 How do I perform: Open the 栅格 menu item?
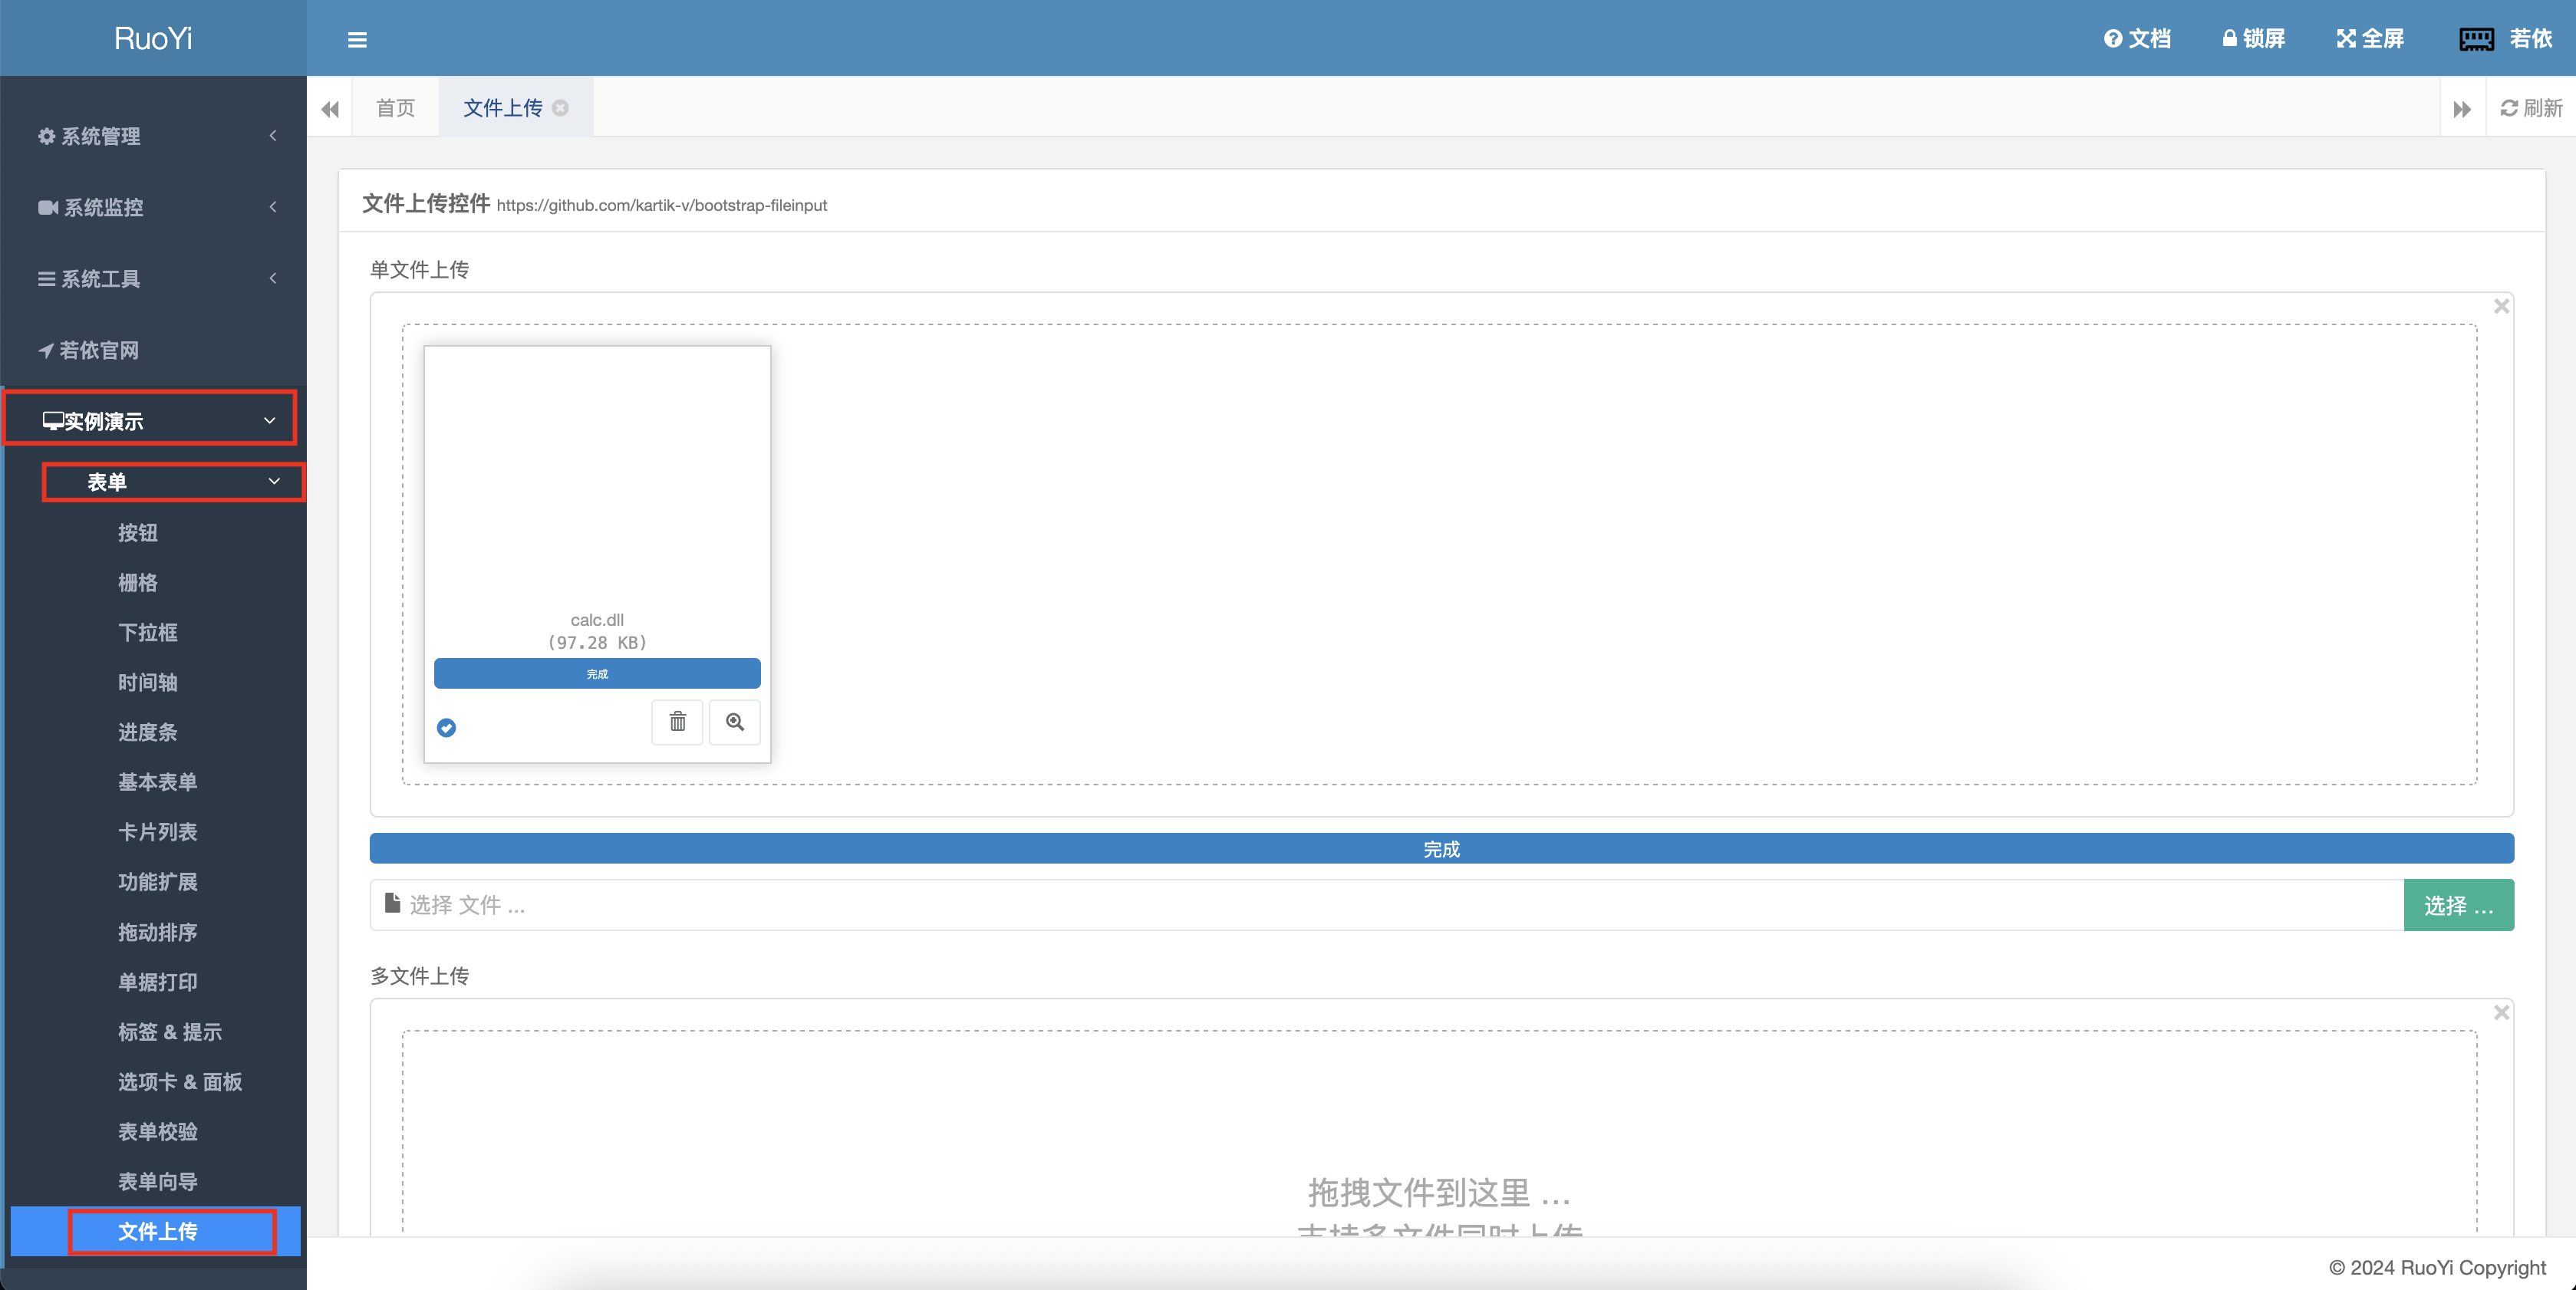[138, 583]
